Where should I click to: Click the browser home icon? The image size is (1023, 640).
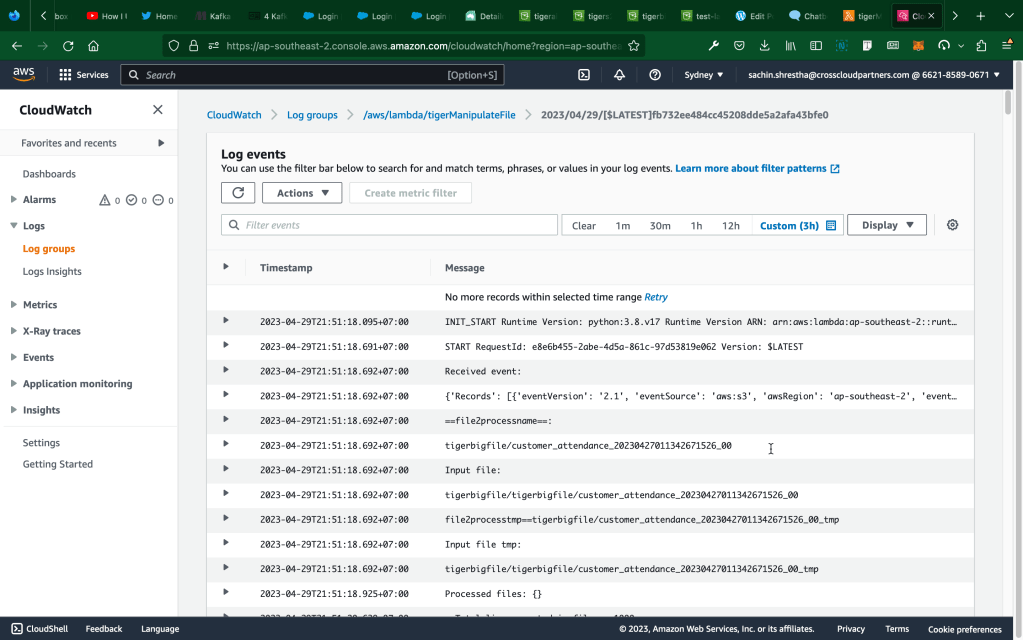[x=93, y=46]
